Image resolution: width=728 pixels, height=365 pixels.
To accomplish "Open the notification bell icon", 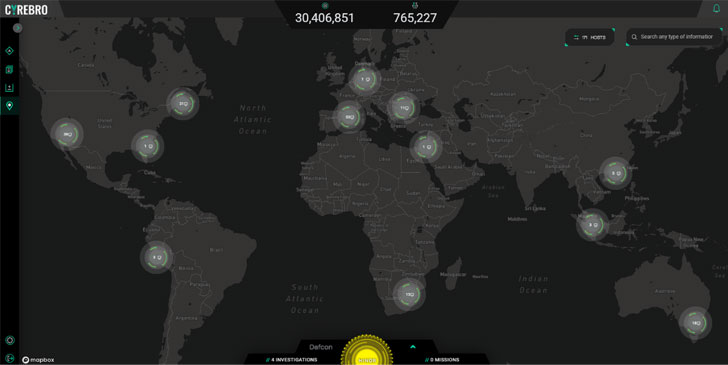I will 716,8.
